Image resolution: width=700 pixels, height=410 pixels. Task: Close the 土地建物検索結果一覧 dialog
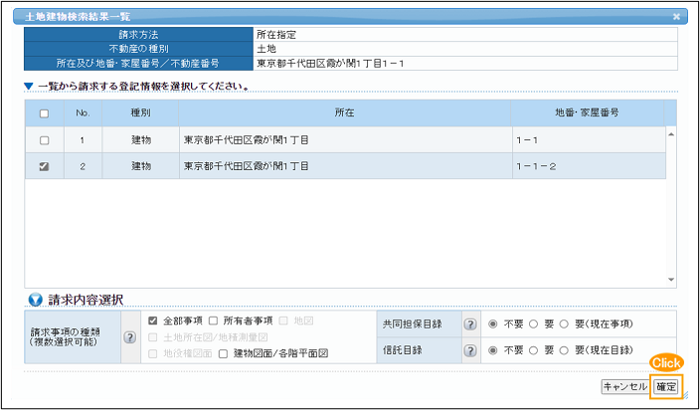[680, 17]
